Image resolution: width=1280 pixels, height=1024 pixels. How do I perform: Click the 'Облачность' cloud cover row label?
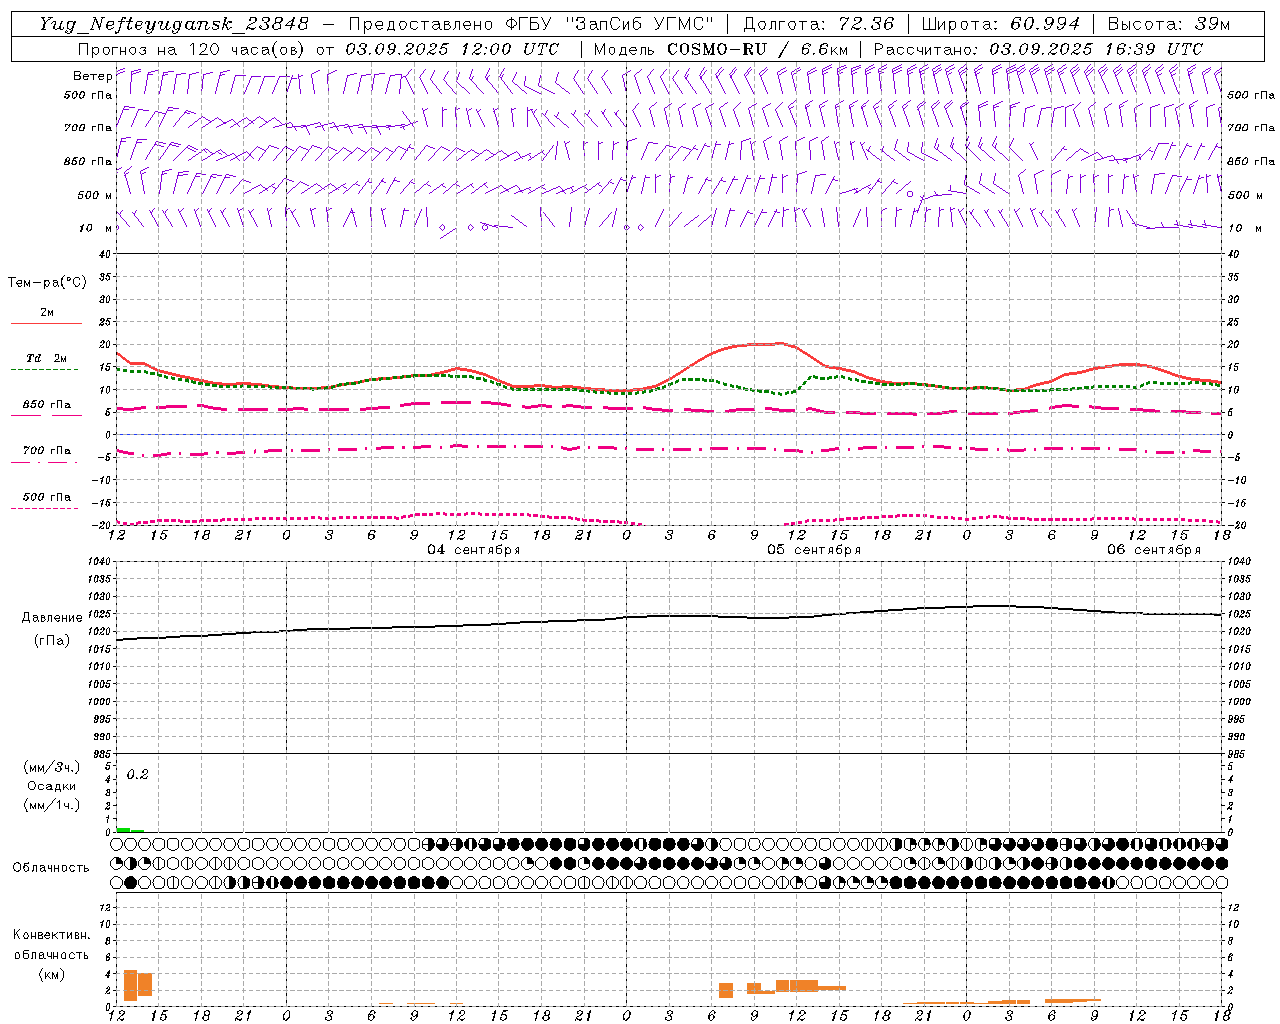[51, 868]
